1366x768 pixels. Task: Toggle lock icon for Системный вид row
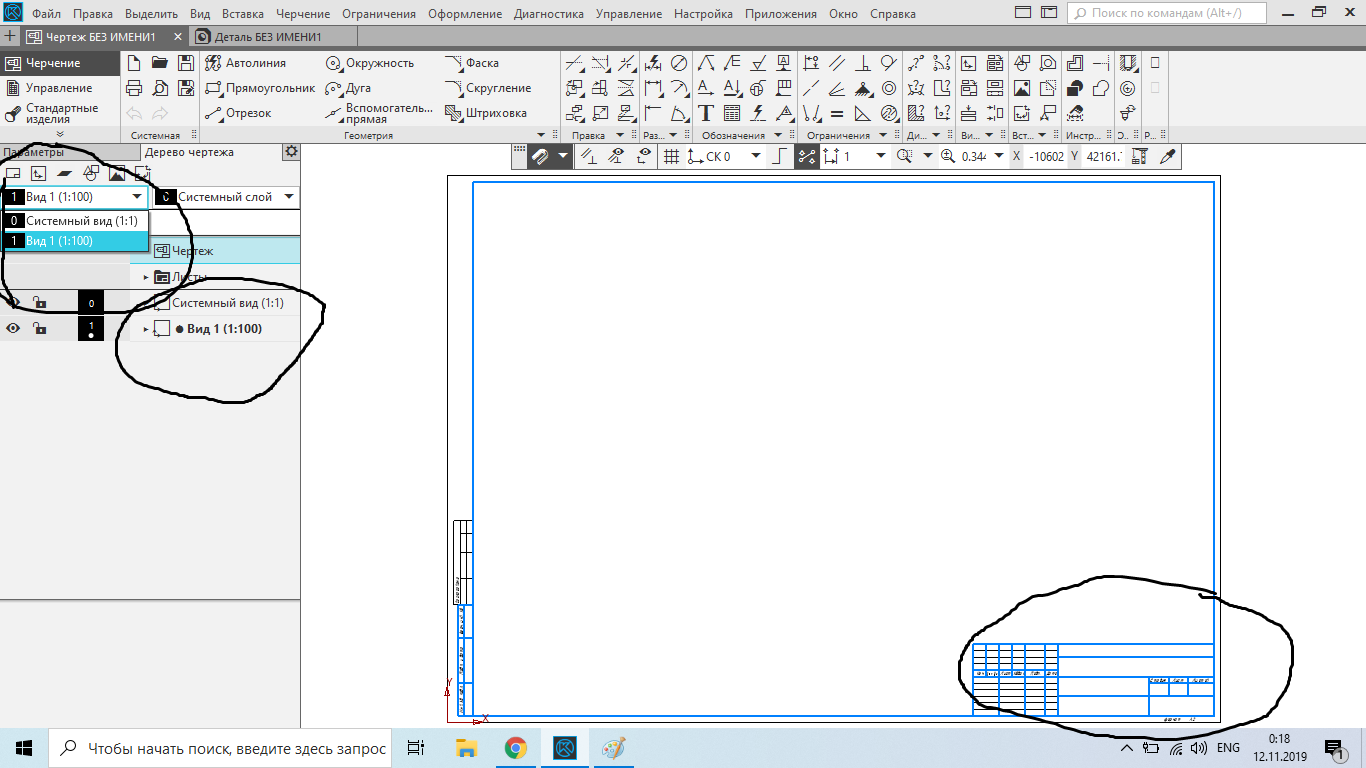39,302
